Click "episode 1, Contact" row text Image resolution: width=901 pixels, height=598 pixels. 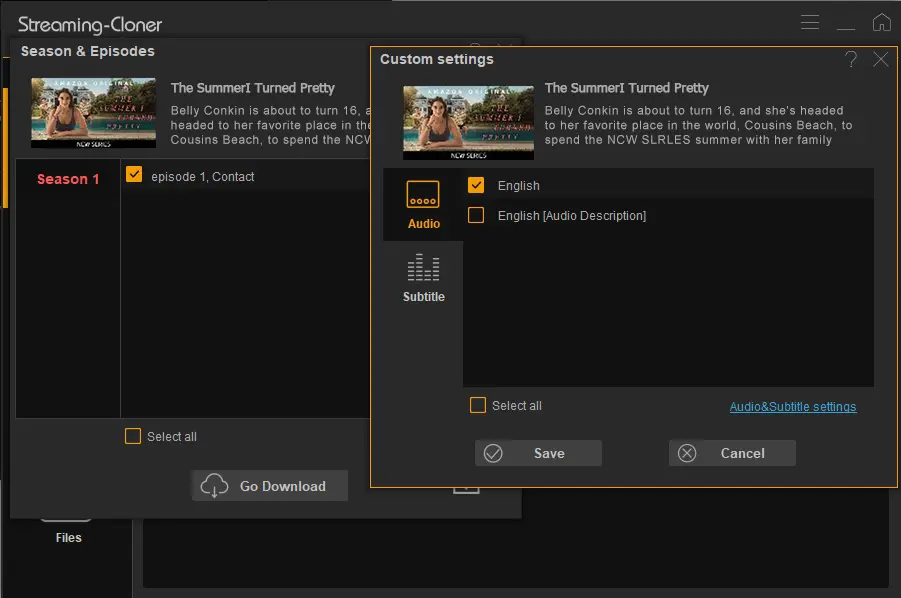(202, 176)
